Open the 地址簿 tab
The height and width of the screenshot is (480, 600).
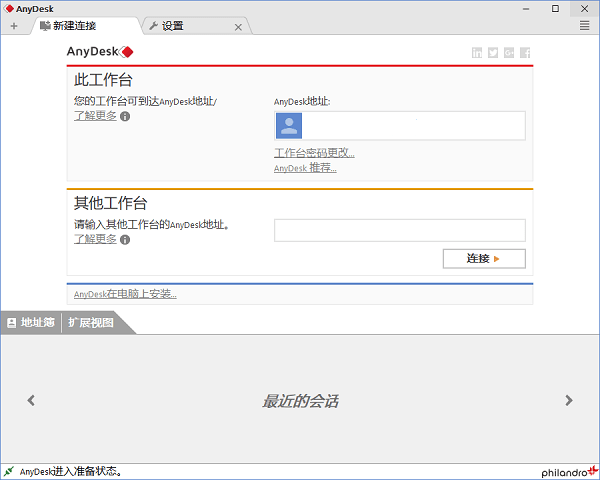tap(31, 323)
